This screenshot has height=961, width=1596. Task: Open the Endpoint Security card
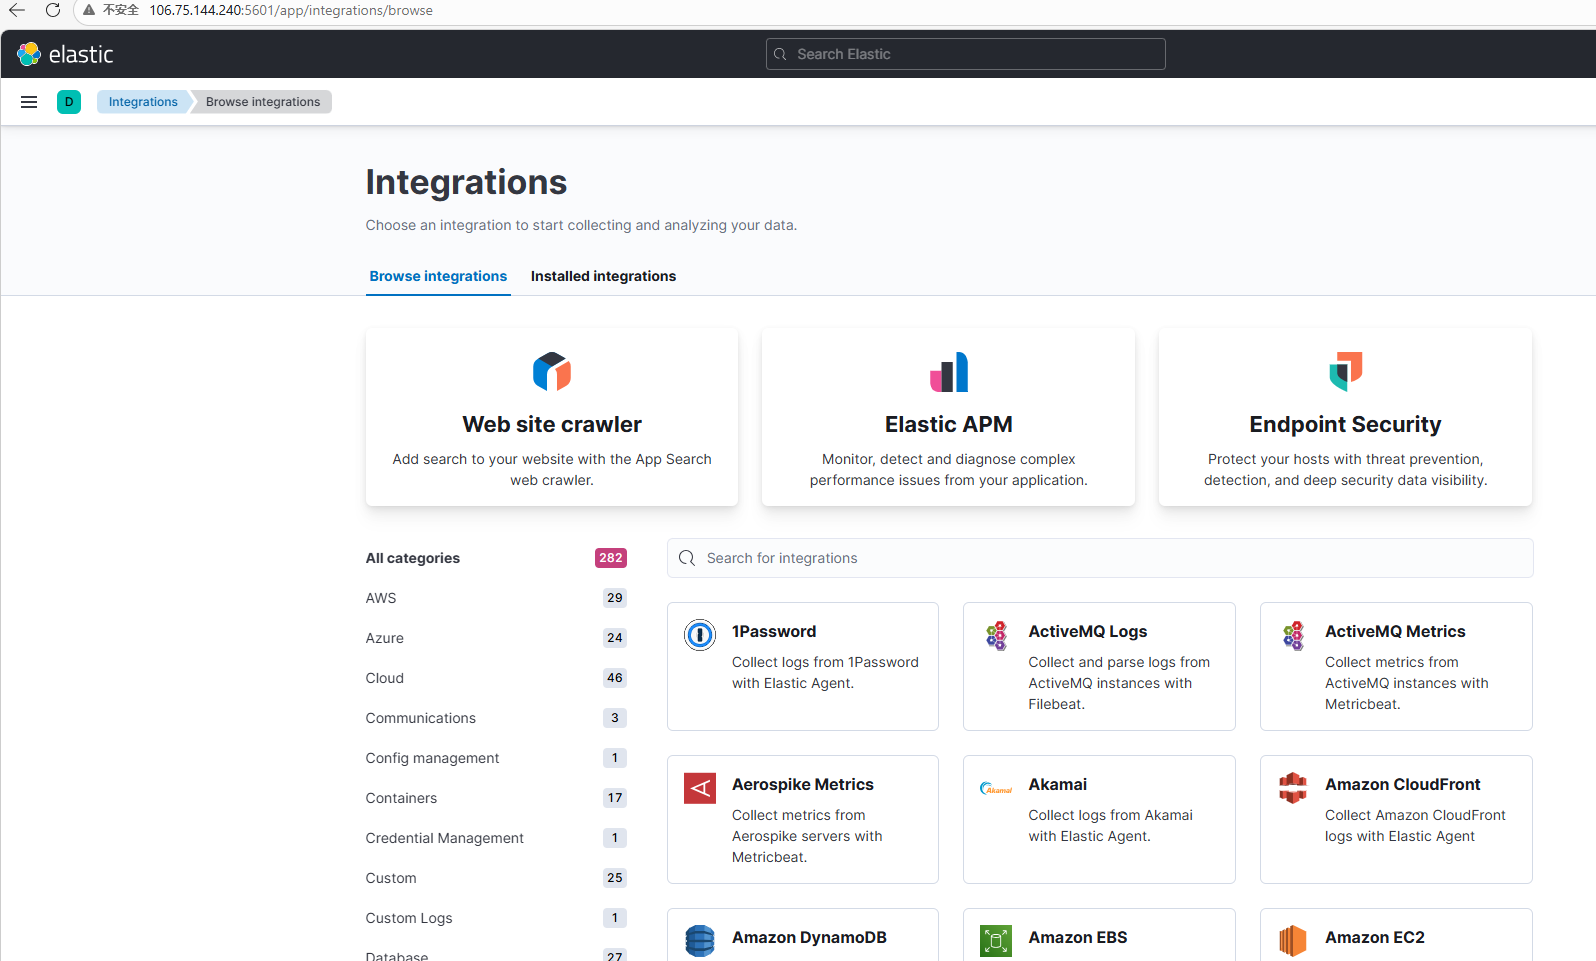click(x=1346, y=417)
